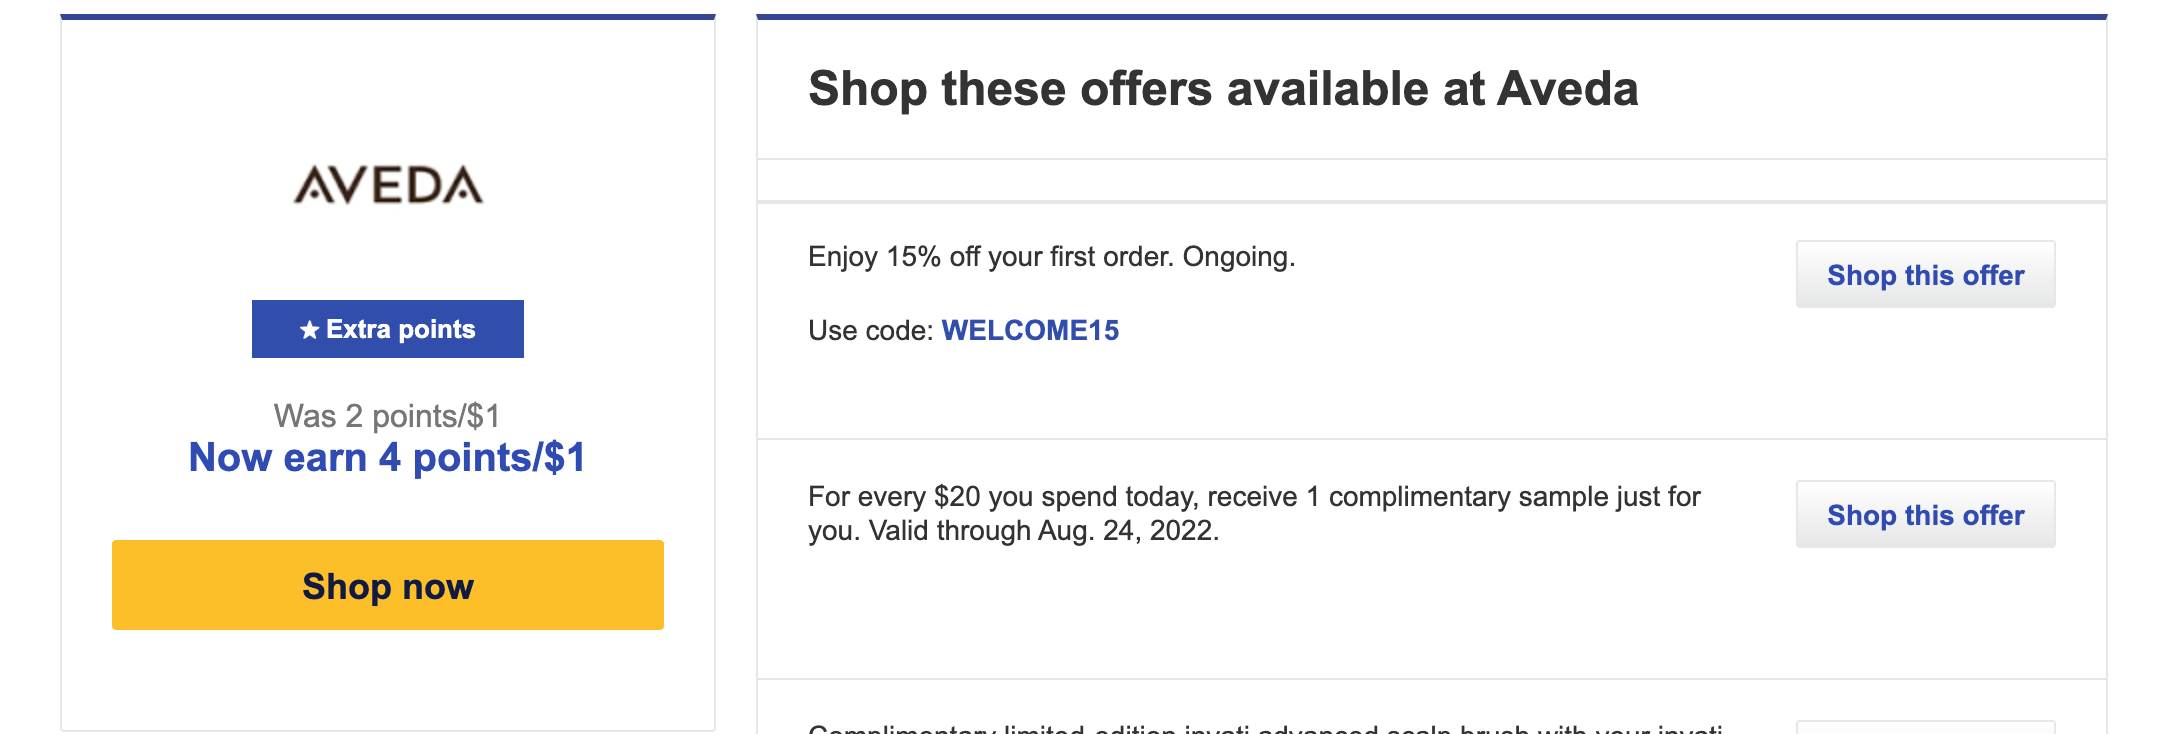Click the Enjoy 15% off first order text
Viewport: 2168px width, 734px height.
(x=1052, y=257)
